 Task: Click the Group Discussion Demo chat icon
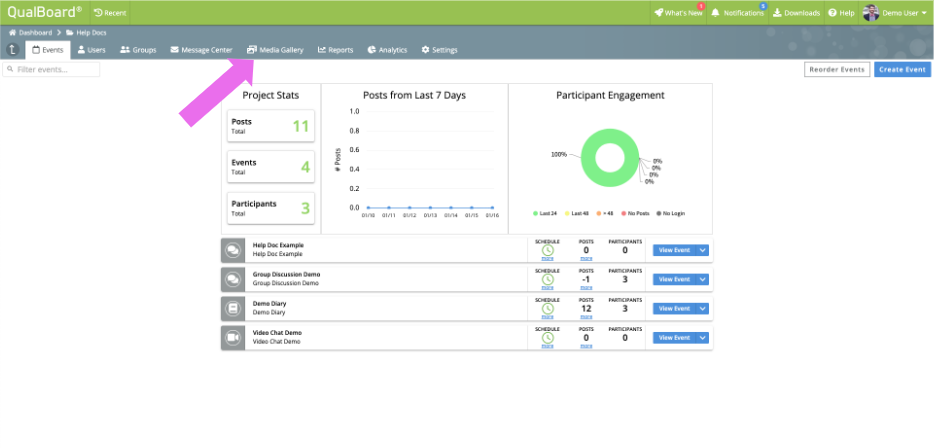coord(233,279)
